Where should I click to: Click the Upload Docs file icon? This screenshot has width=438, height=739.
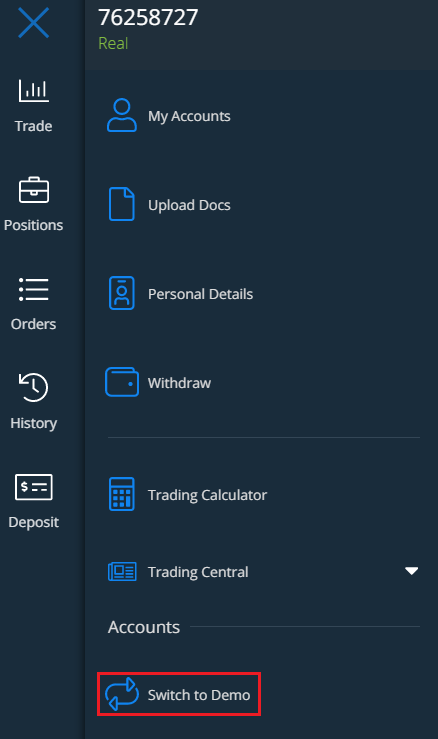(122, 204)
